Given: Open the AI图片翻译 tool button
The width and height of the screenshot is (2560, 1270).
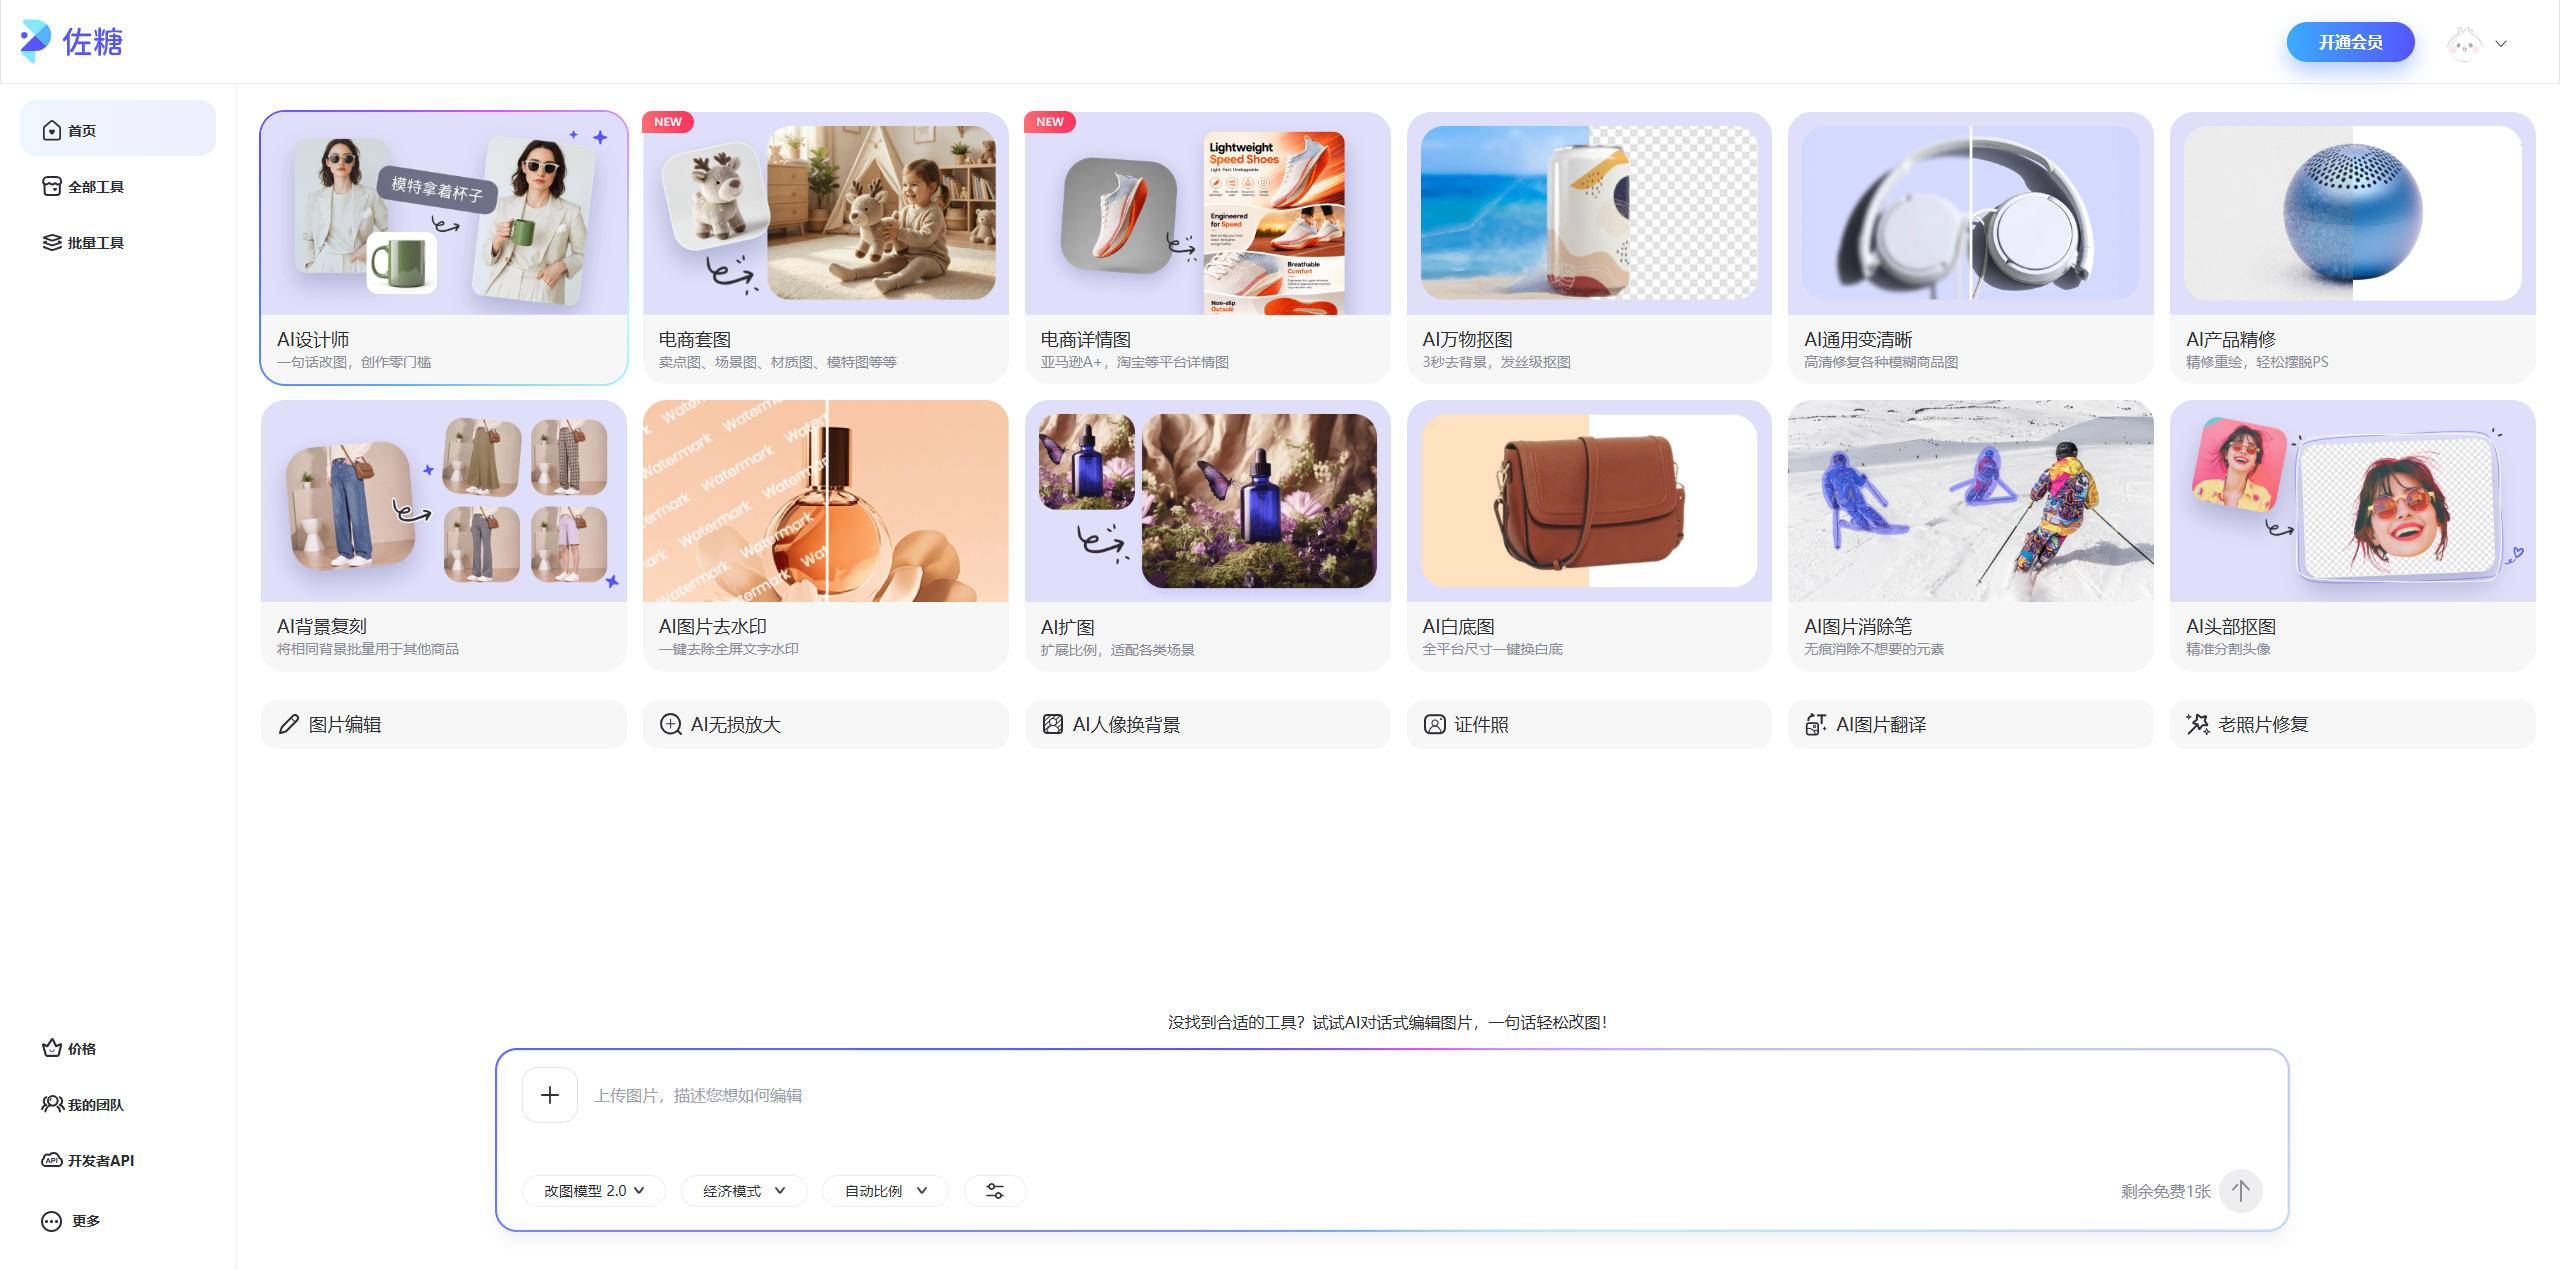Looking at the screenshot, I should 1971,724.
